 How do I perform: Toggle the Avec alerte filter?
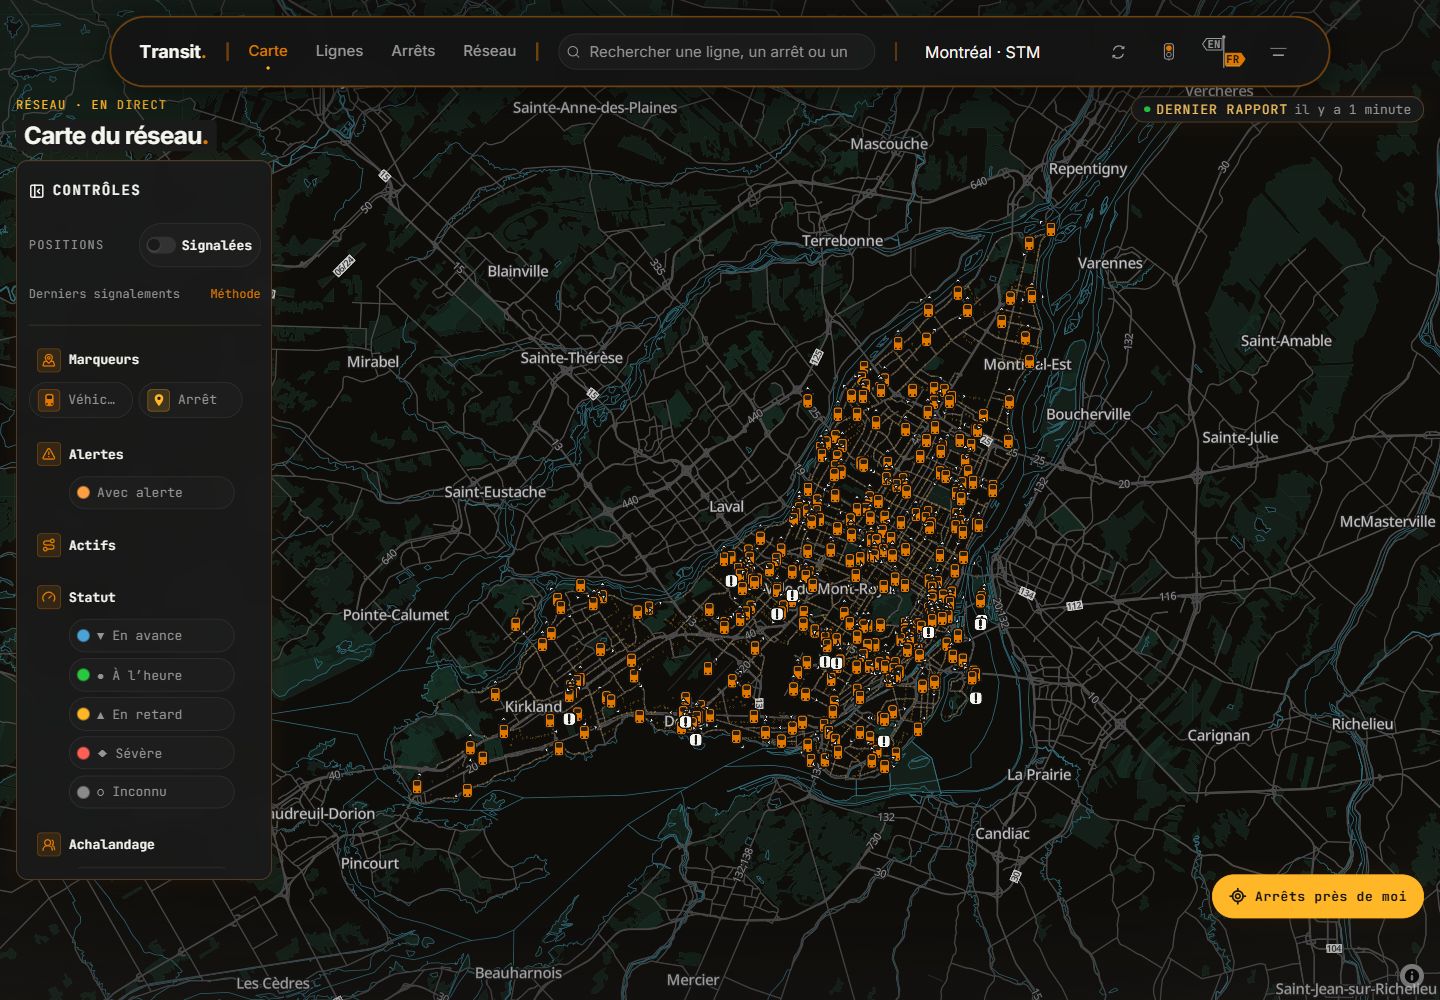tap(151, 493)
